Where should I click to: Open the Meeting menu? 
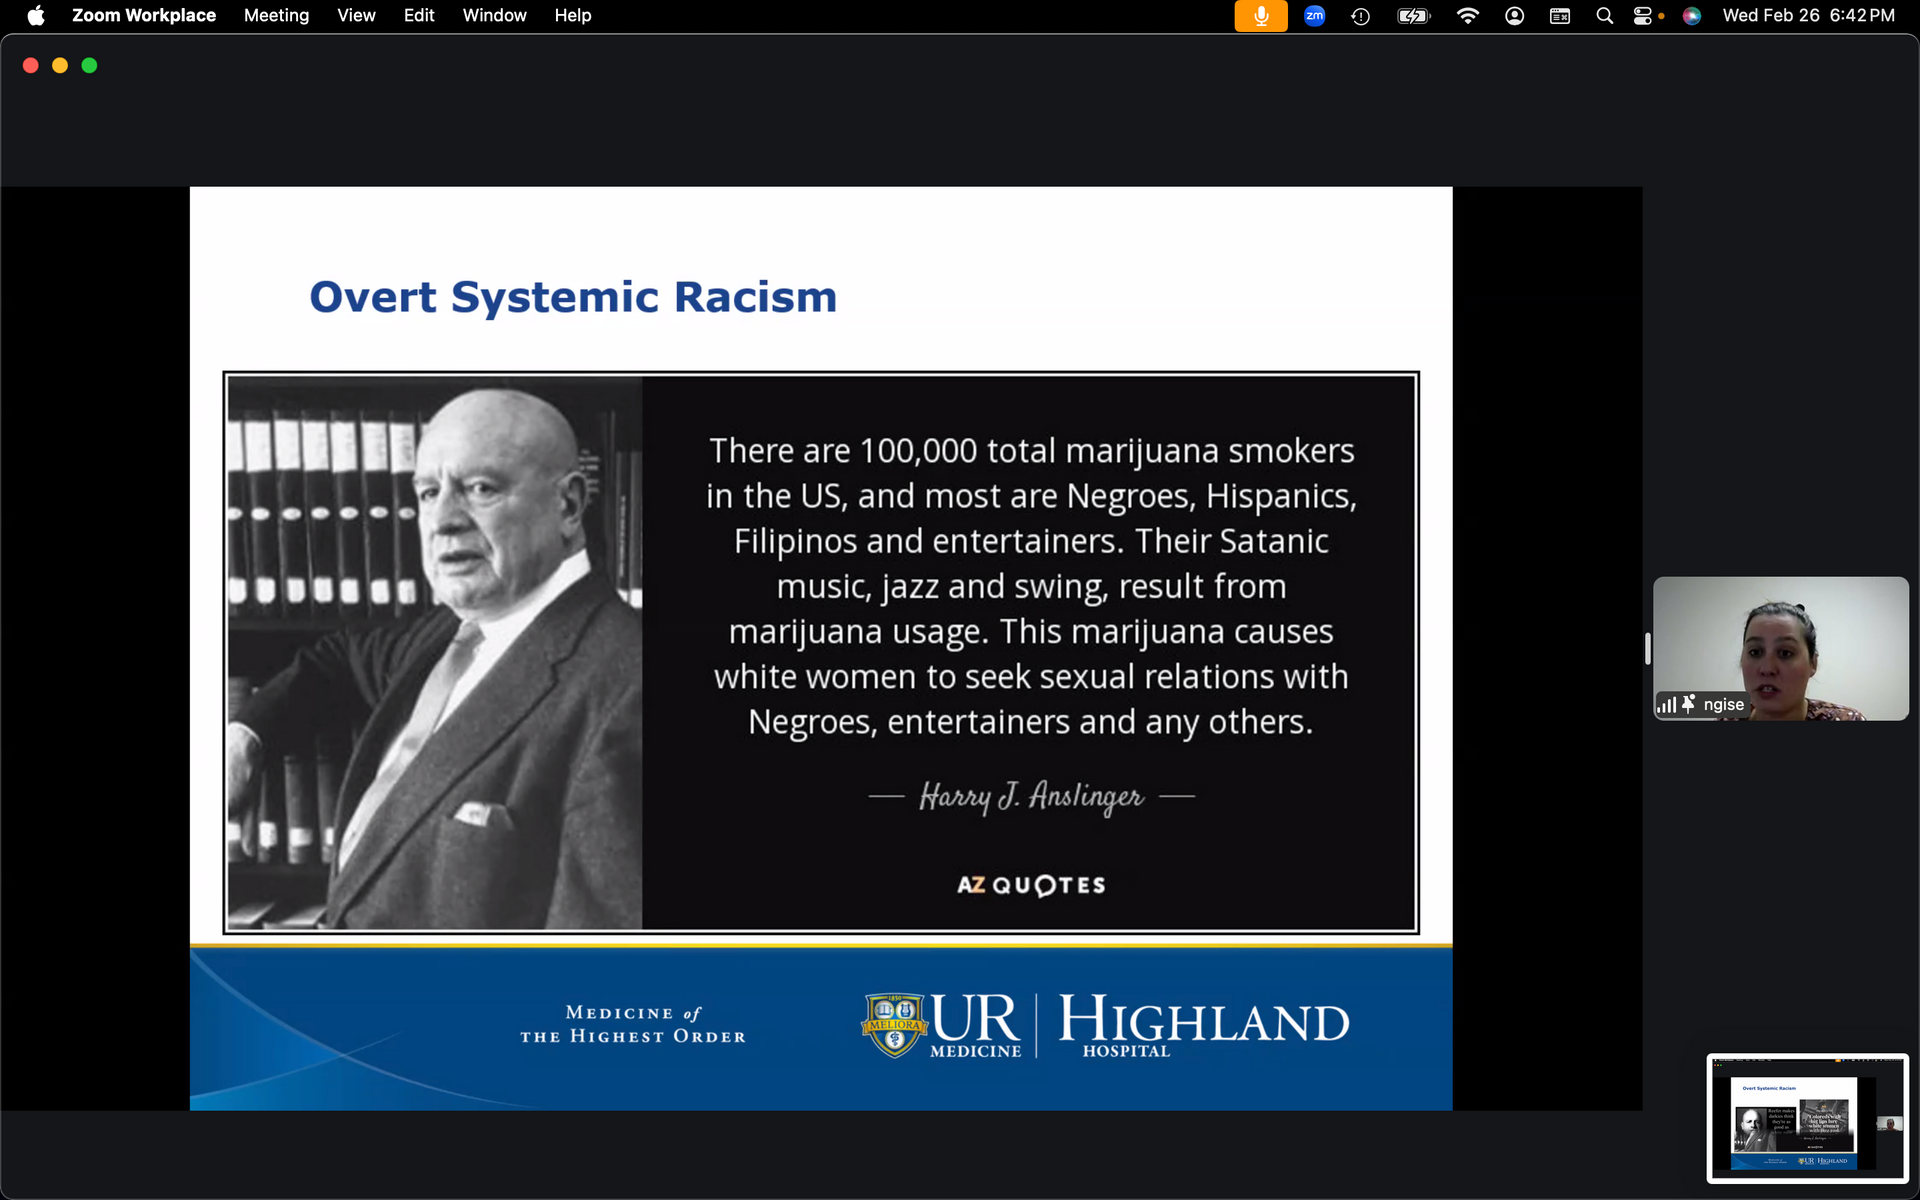[x=276, y=16]
